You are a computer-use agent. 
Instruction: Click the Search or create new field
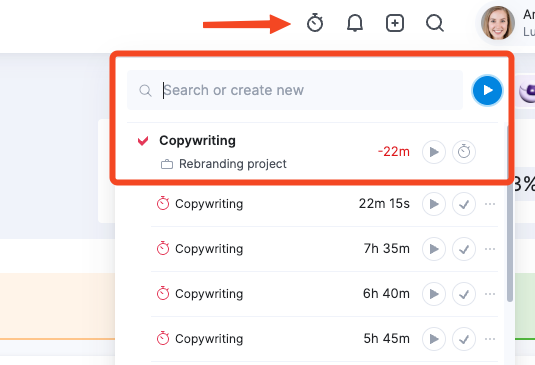click(295, 90)
